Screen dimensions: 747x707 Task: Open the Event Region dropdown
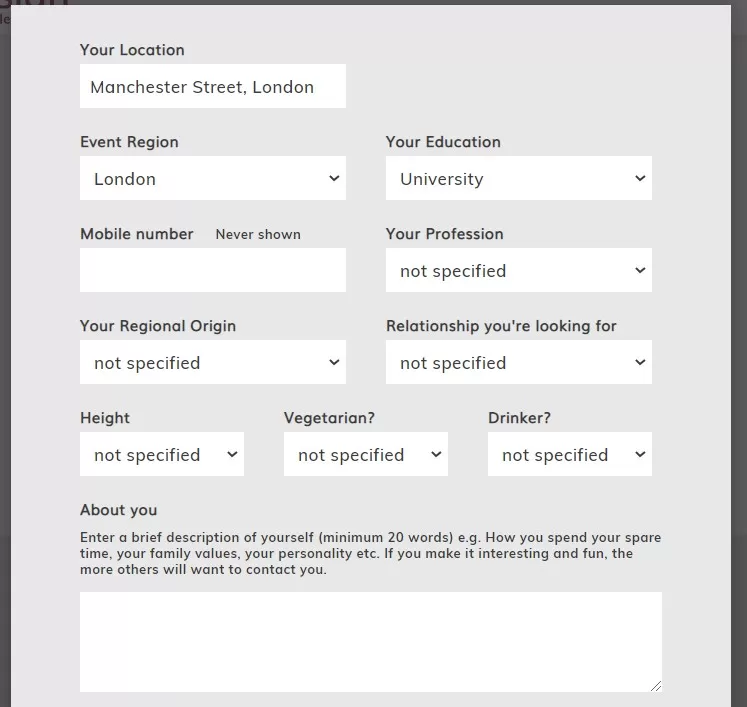click(212, 179)
